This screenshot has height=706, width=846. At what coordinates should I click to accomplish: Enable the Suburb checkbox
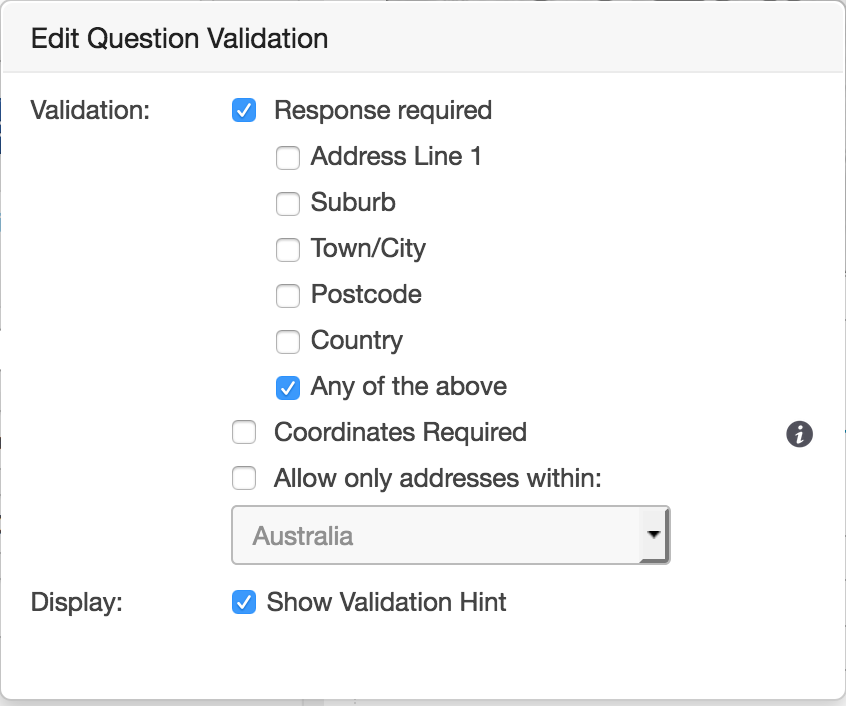(x=288, y=203)
